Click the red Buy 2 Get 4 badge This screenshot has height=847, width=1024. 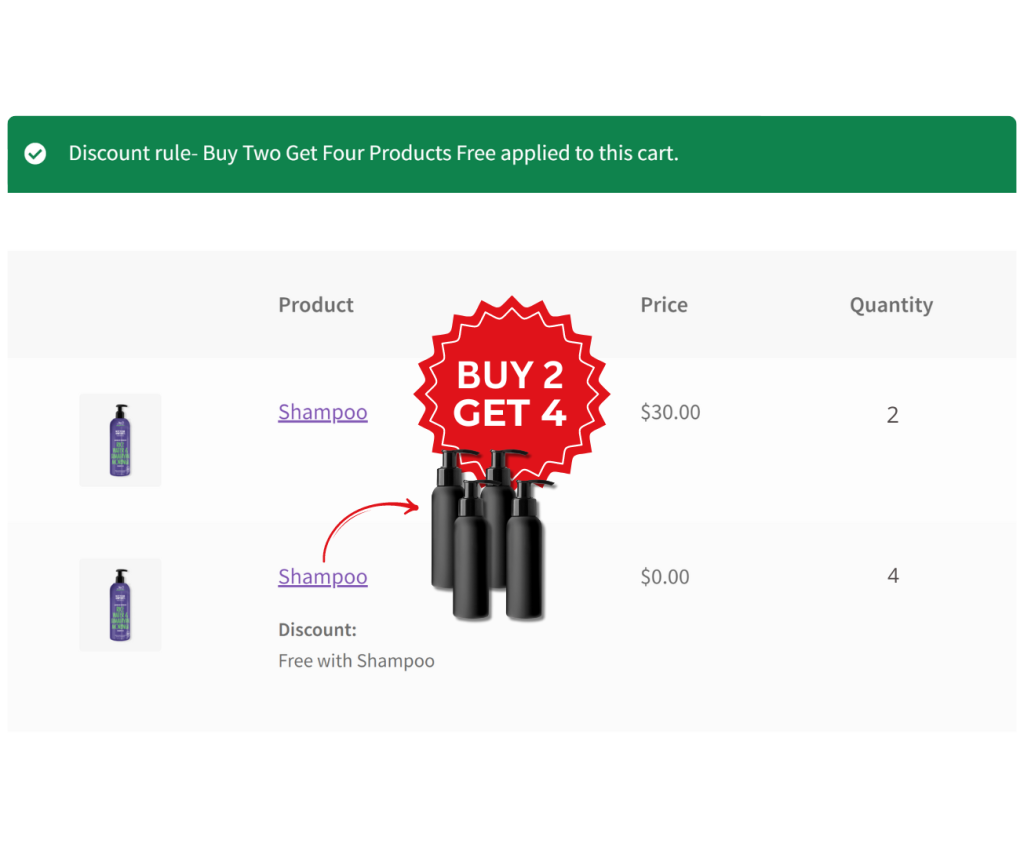click(512, 390)
